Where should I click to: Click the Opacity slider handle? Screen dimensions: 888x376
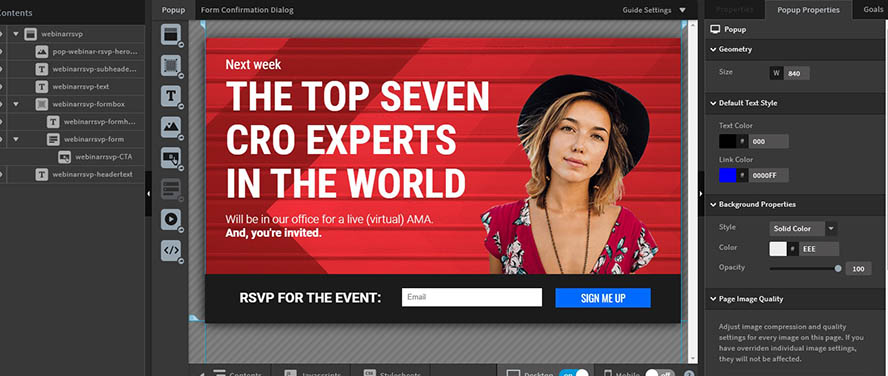pyautogui.click(x=838, y=268)
